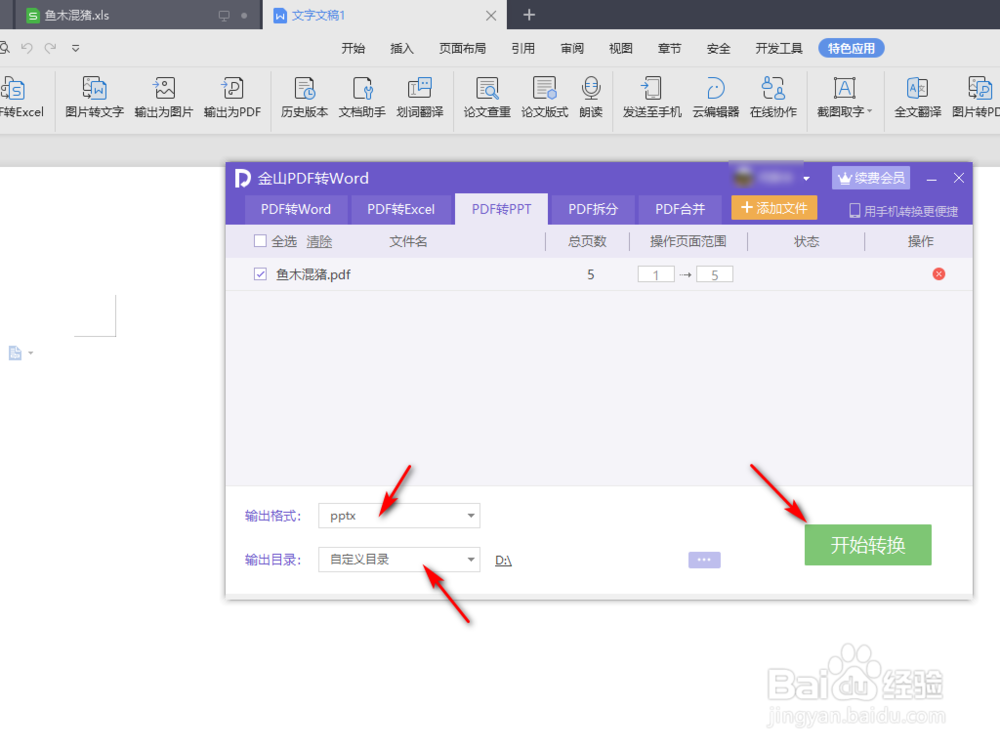Open the 输出格式 pptx dropdown

399,516
